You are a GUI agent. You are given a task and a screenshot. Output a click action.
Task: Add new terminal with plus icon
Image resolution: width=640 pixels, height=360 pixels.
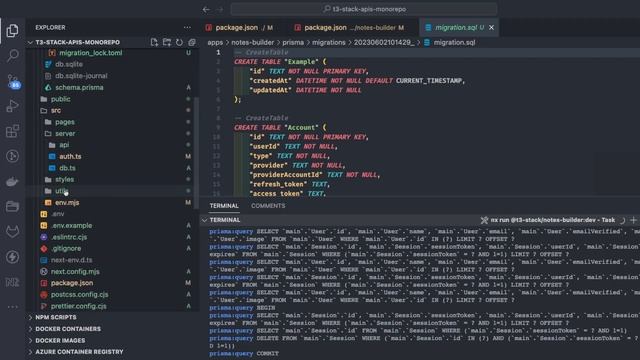click(x=633, y=220)
